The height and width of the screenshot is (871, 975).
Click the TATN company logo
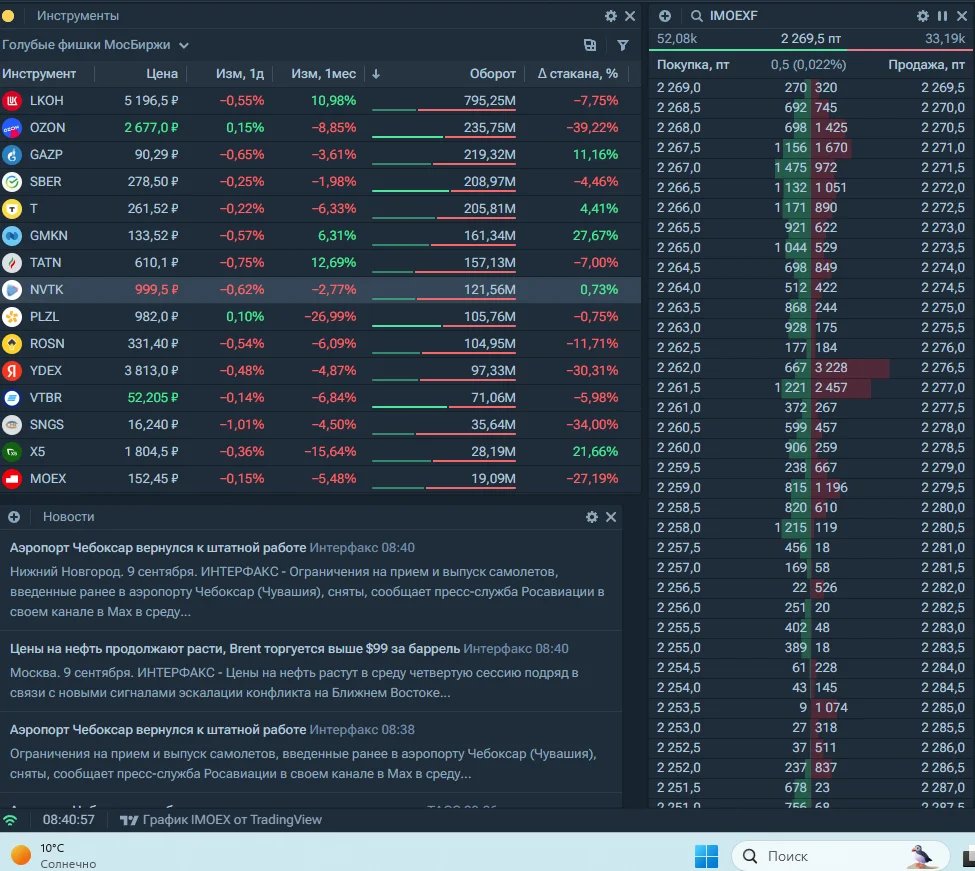[12, 263]
